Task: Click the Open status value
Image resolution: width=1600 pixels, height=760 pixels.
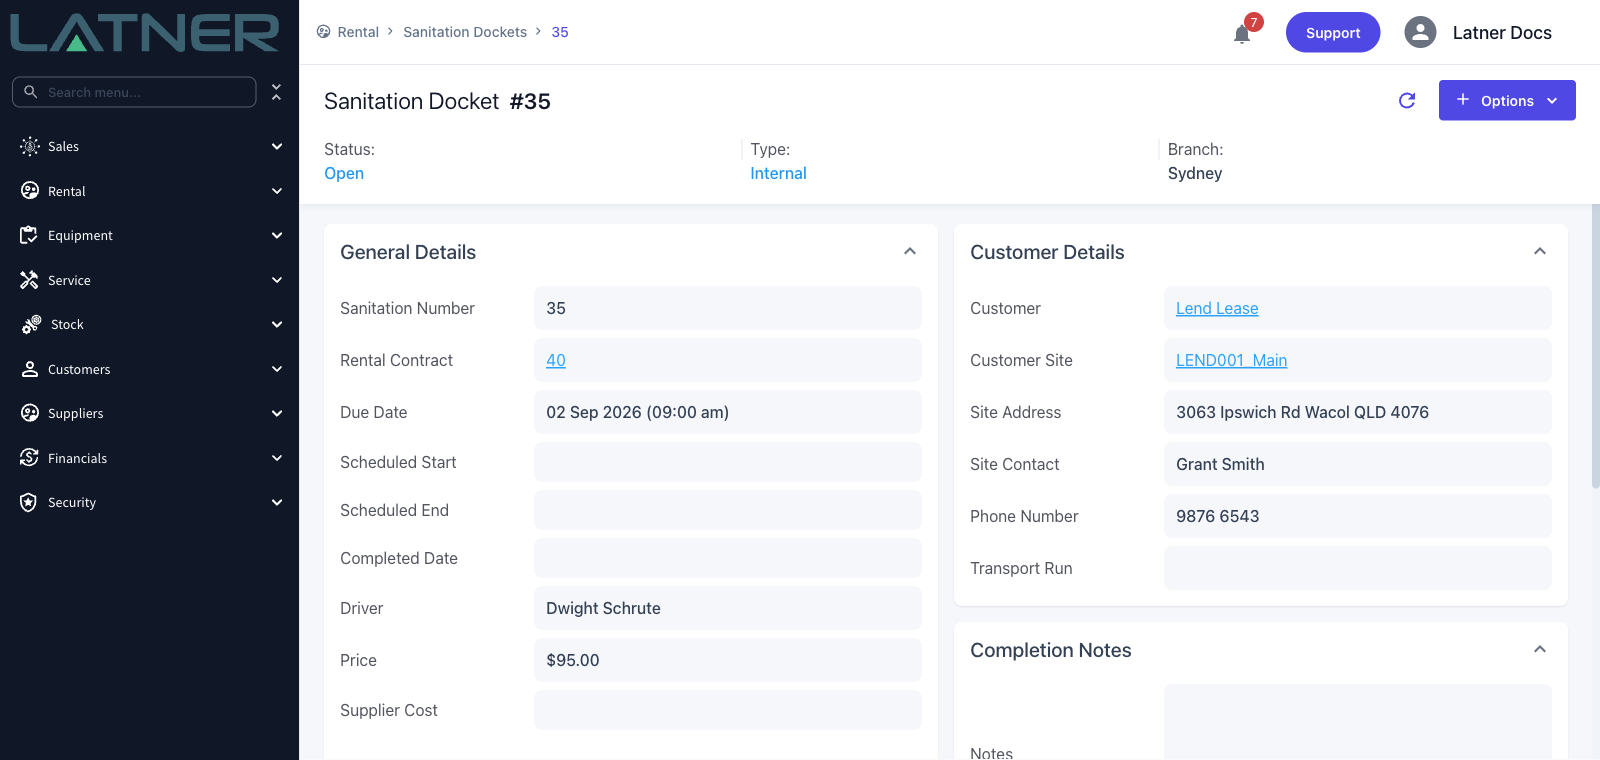Action: [344, 173]
